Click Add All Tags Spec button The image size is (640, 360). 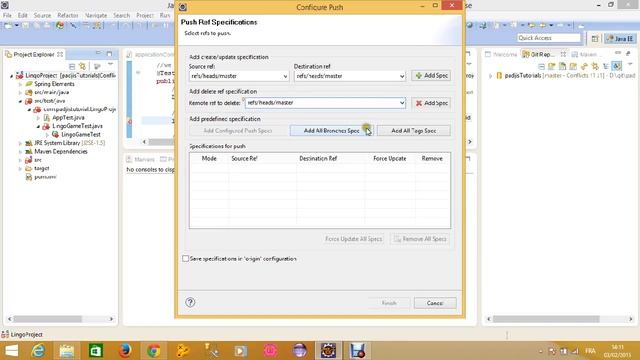point(413,131)
